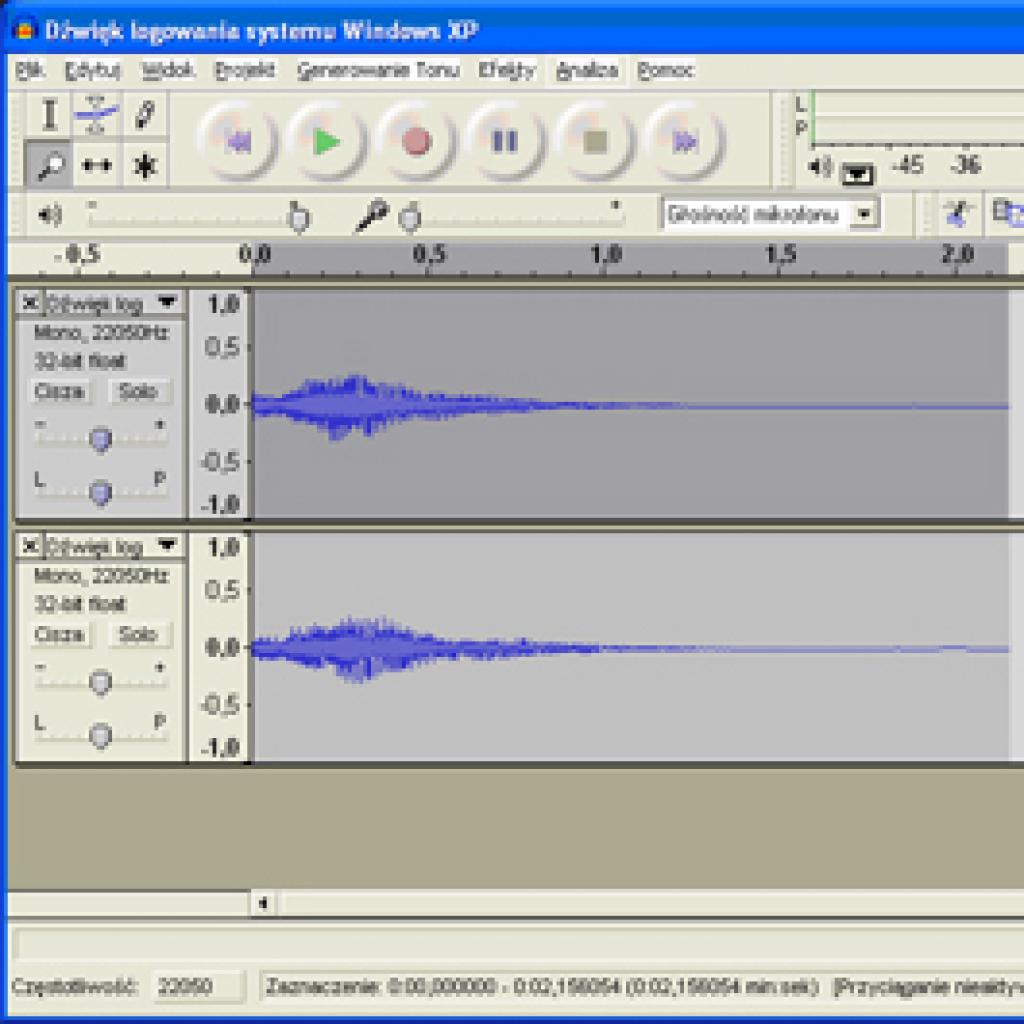Viewport: 1024px width, 1024px height.
Task: Select the Draw pencil tool
Action: pos(144,114)
